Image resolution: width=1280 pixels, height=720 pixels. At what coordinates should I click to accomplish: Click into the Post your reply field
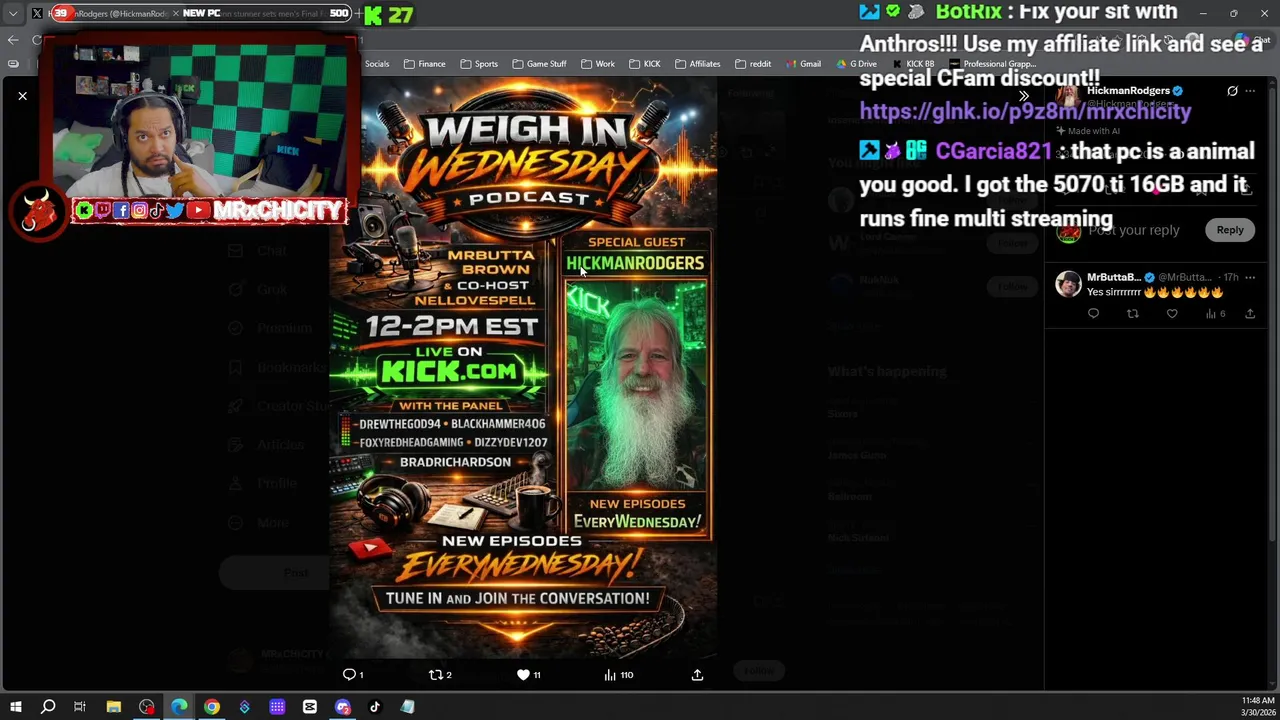coord(1134,230)
